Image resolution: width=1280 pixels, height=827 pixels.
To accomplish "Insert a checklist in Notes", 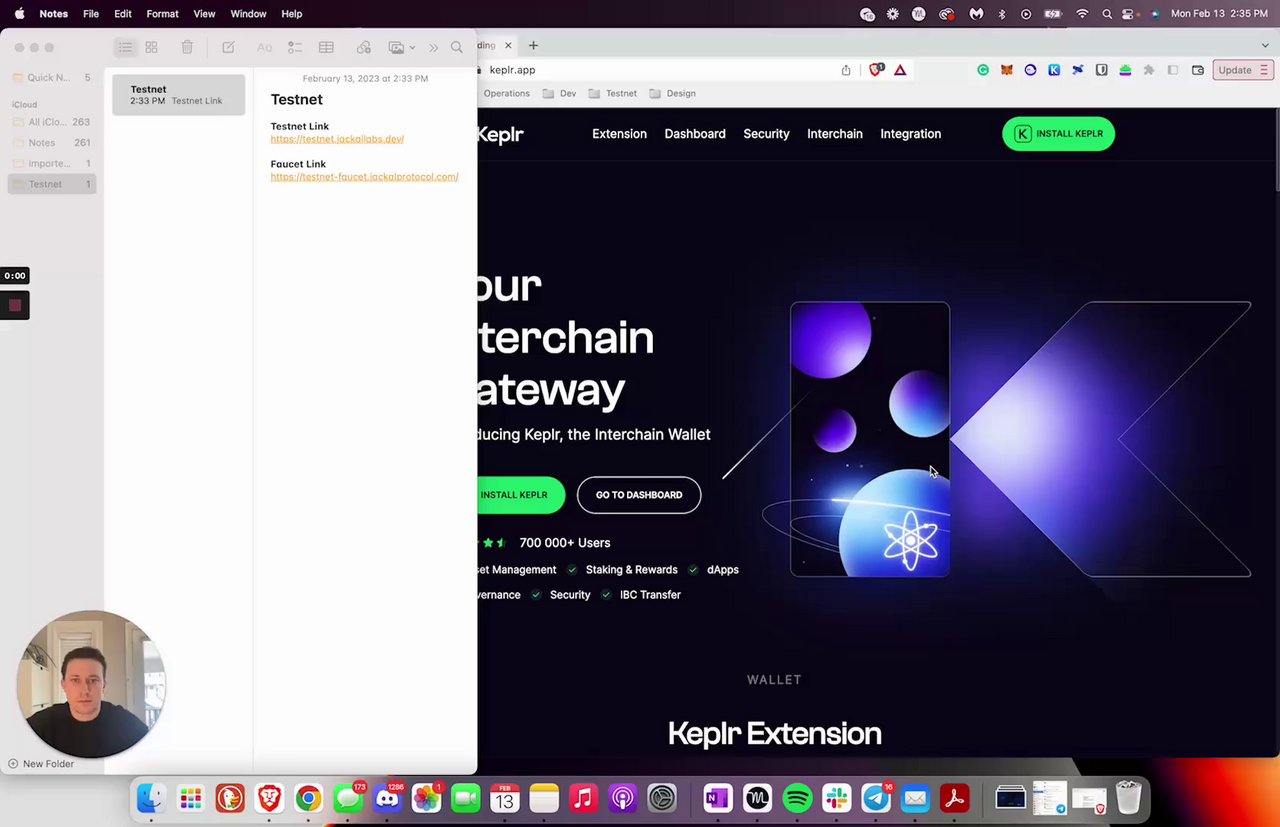I will pyautogui.click(x=295, y=47).
